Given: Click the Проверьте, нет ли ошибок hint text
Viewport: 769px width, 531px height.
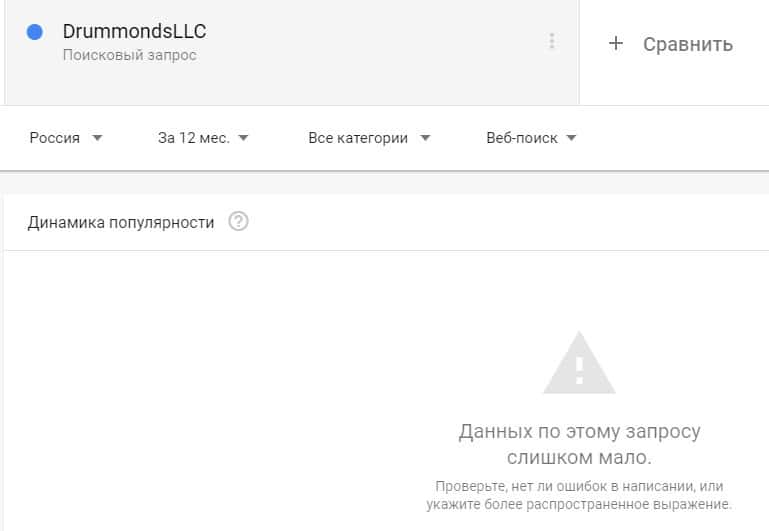Looking at the screenshot, I should (x=579, y=495).
